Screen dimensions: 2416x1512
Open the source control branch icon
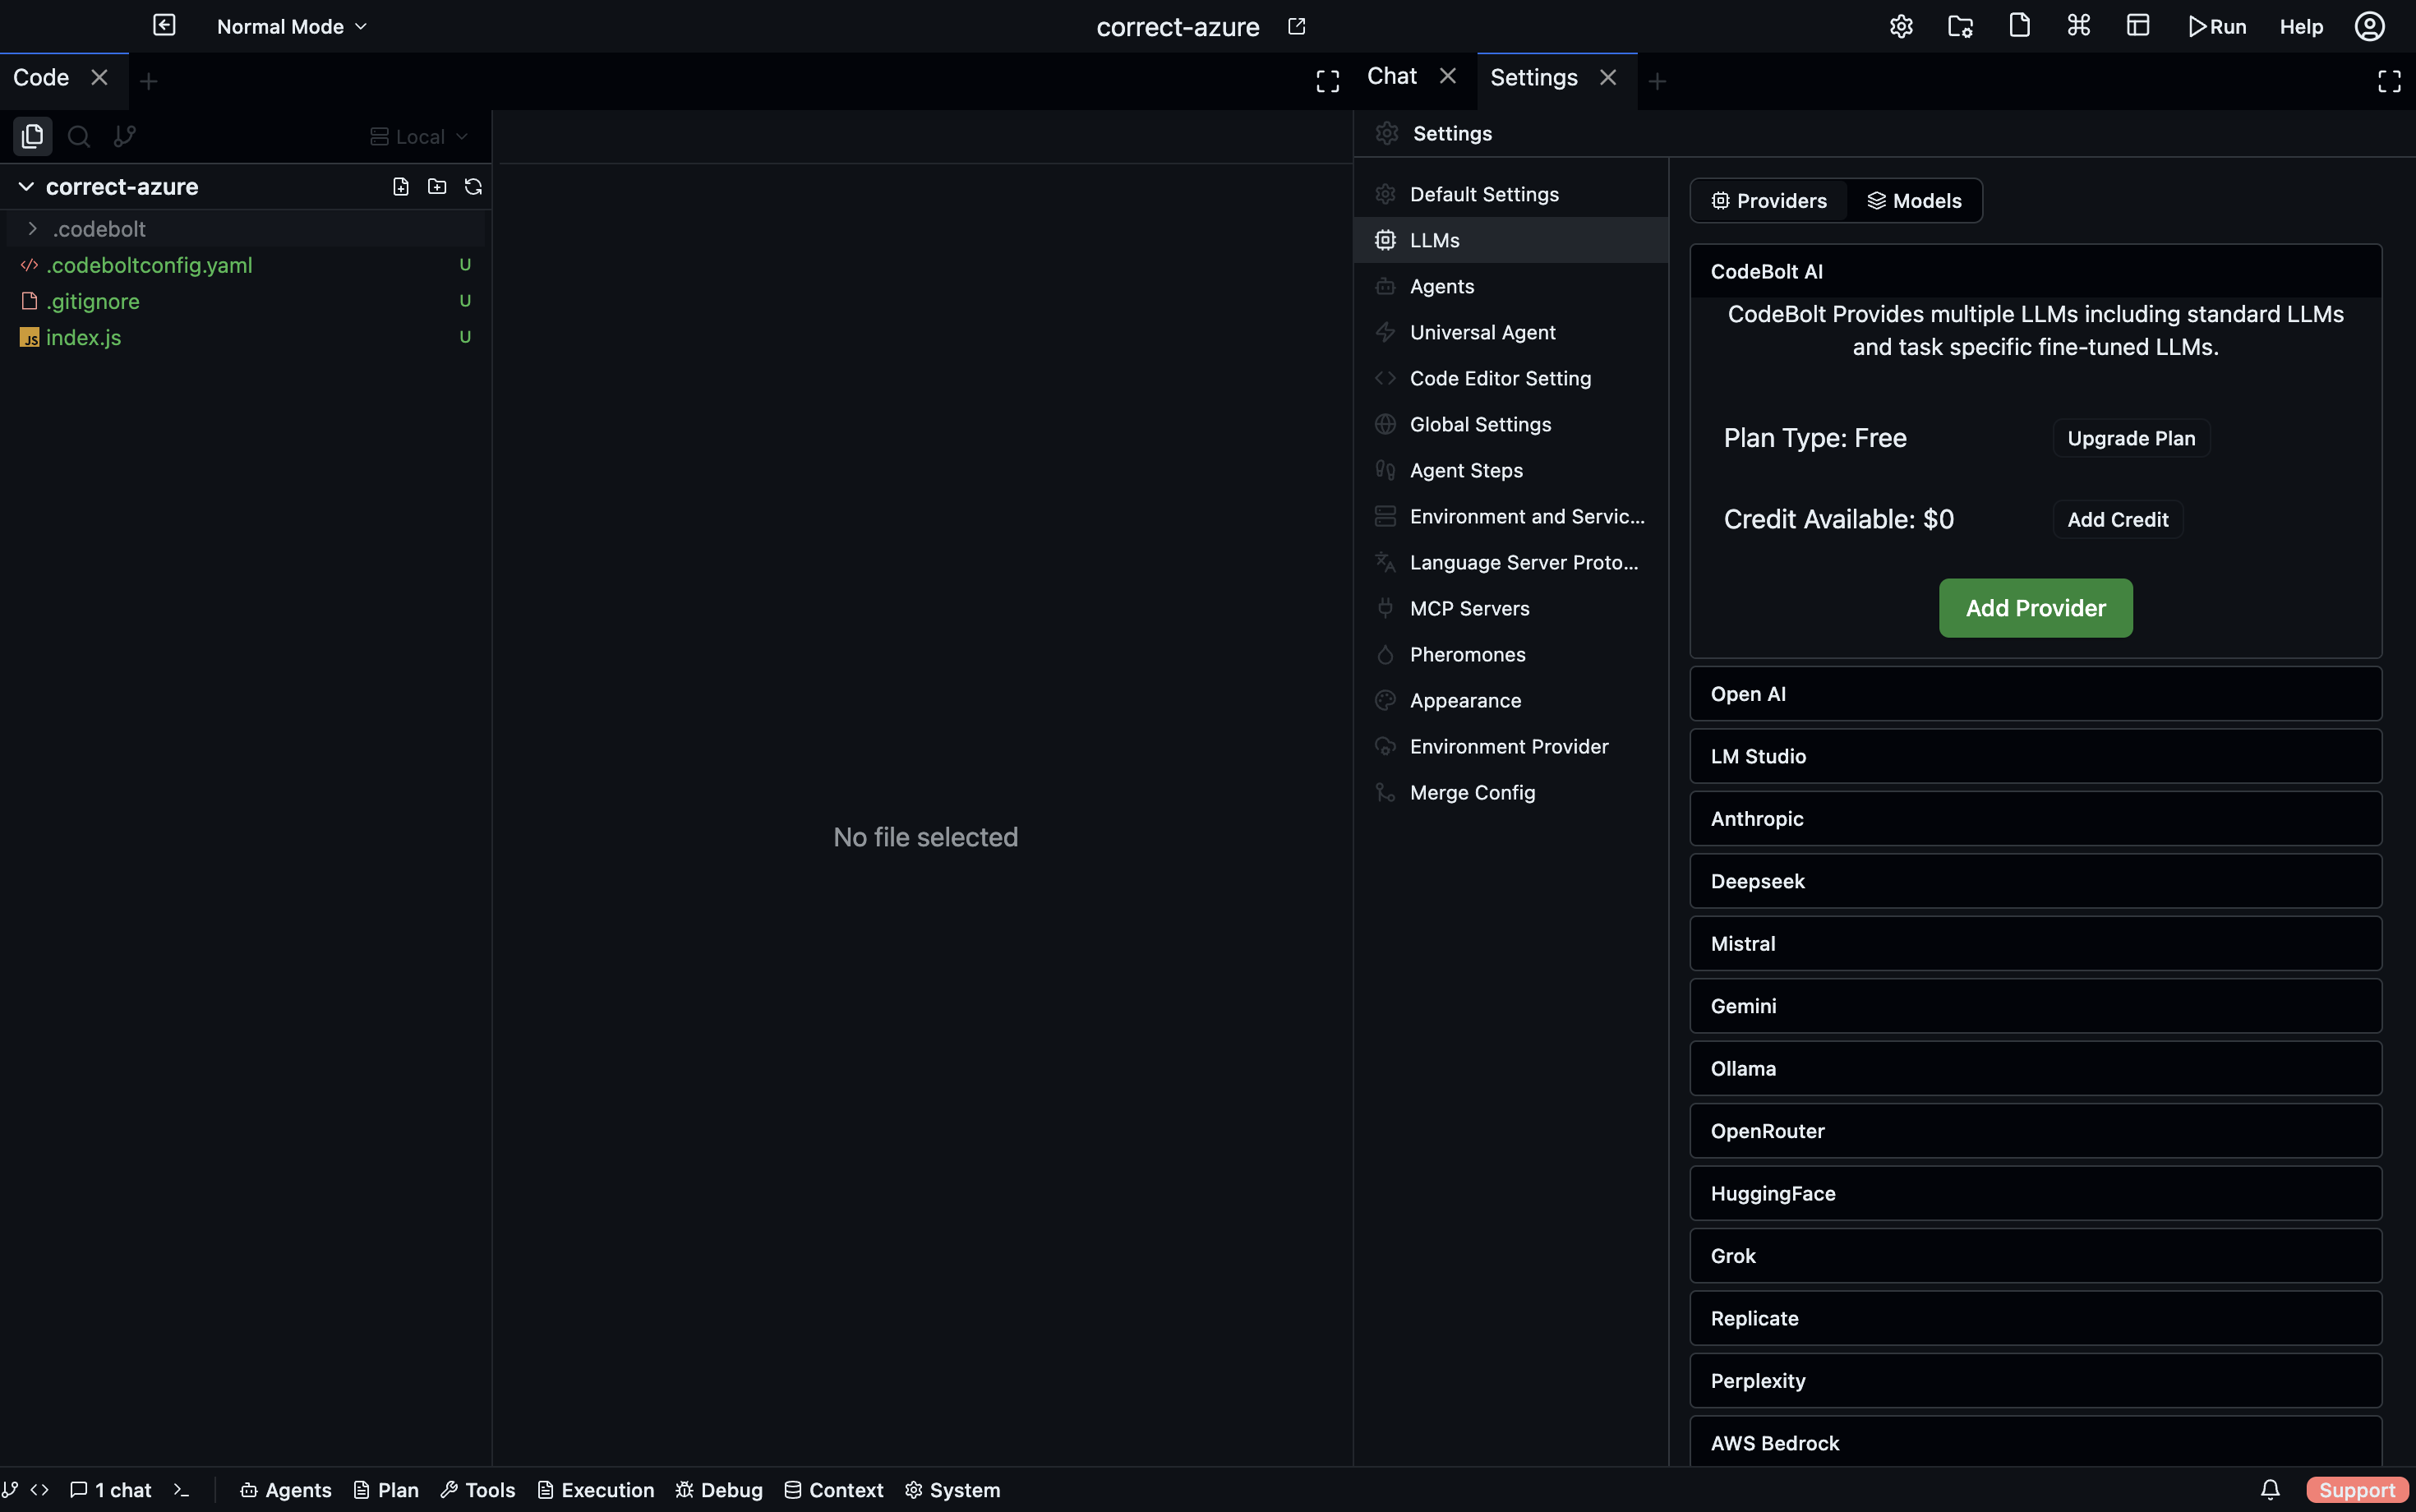[x=124, y=136]
